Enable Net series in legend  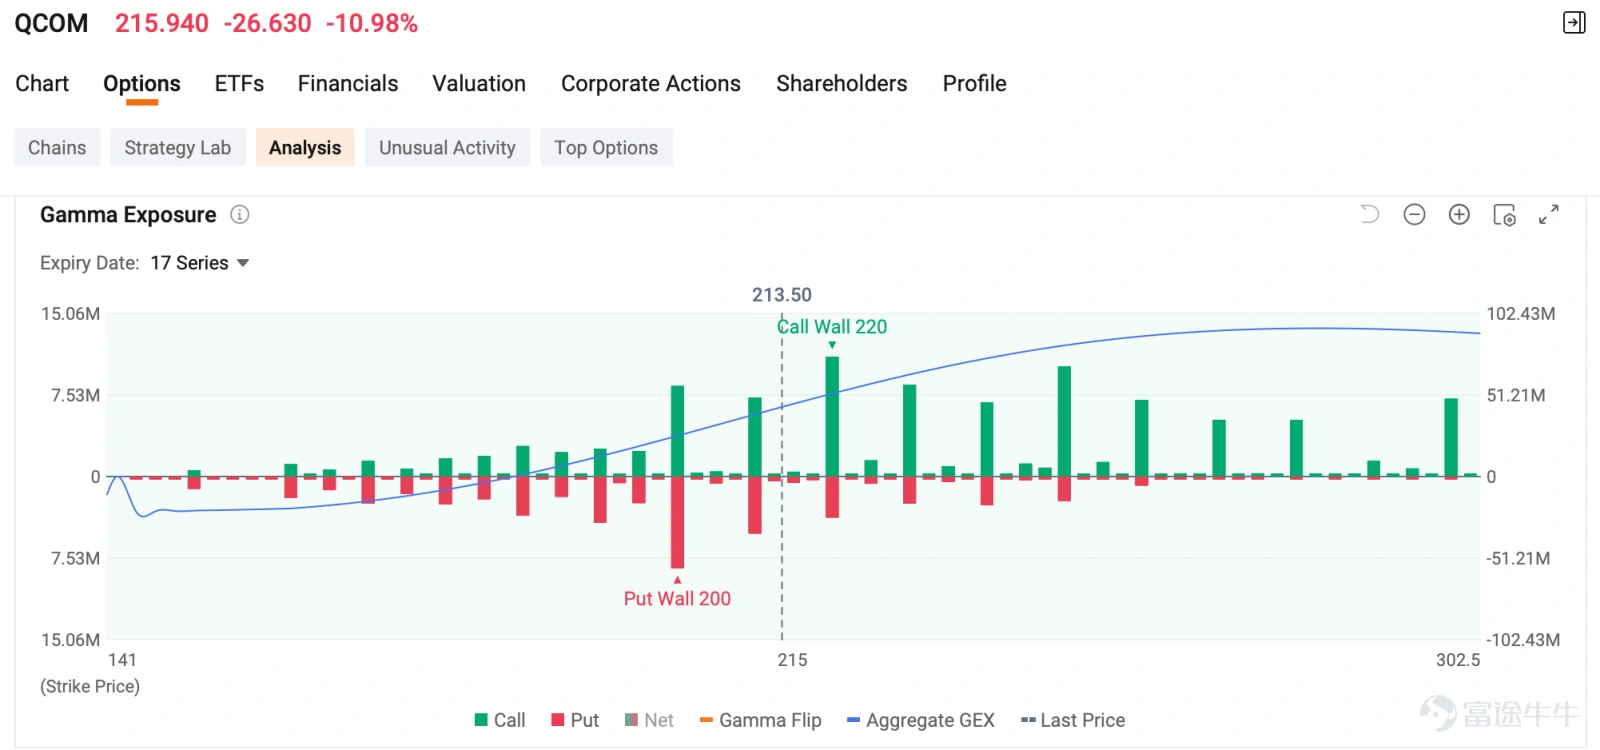pyautogui.click(x=649, y=720)
